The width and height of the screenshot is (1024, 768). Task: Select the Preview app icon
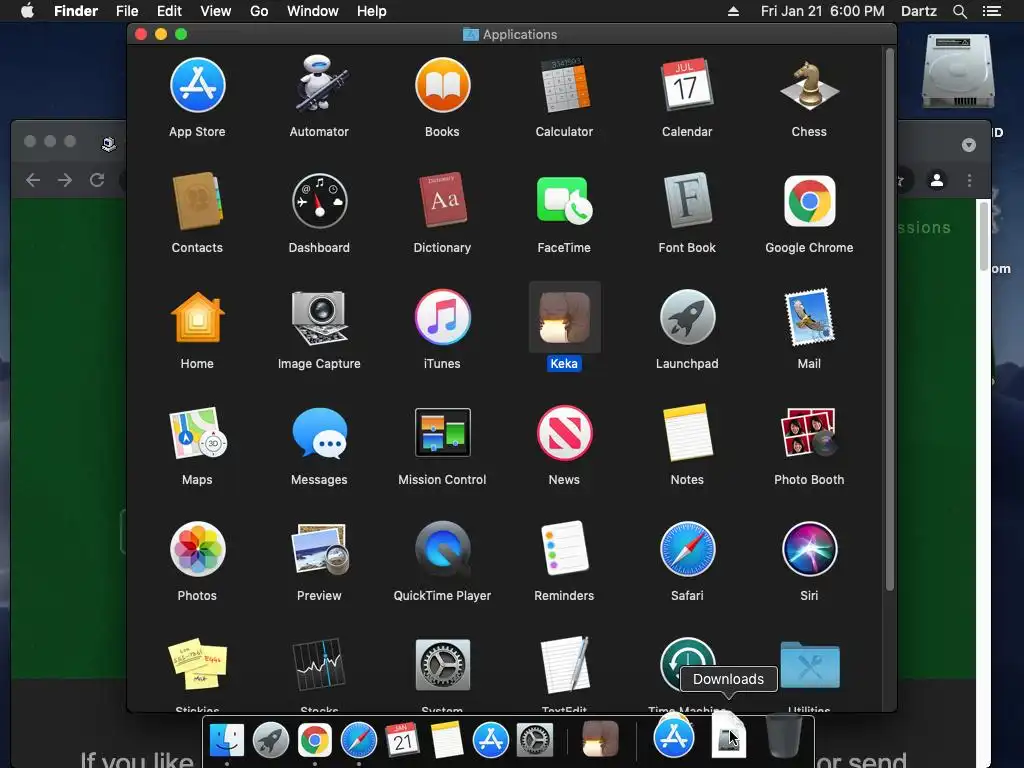(x=319, y=549)
